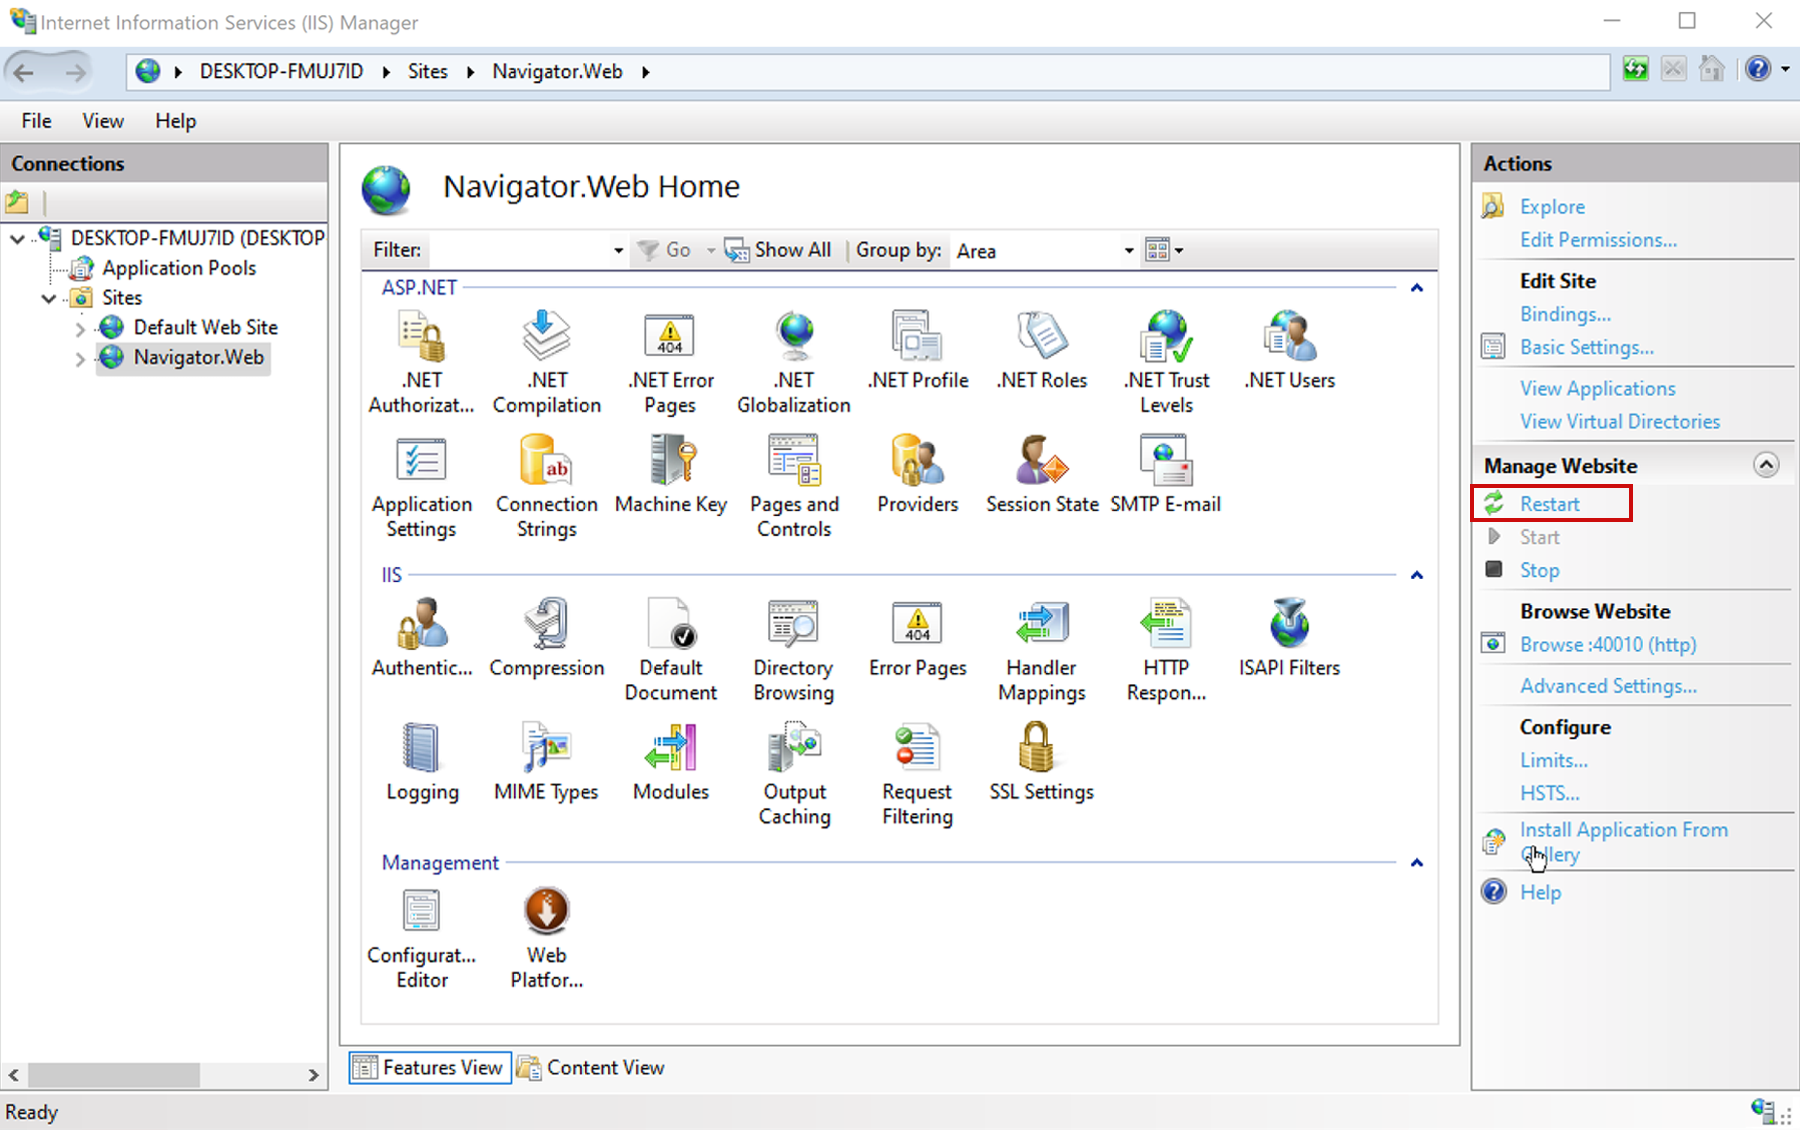Open the Configuration Editor feature
This screenshot has width=1800, height=1130.
[x=421, y=937]
